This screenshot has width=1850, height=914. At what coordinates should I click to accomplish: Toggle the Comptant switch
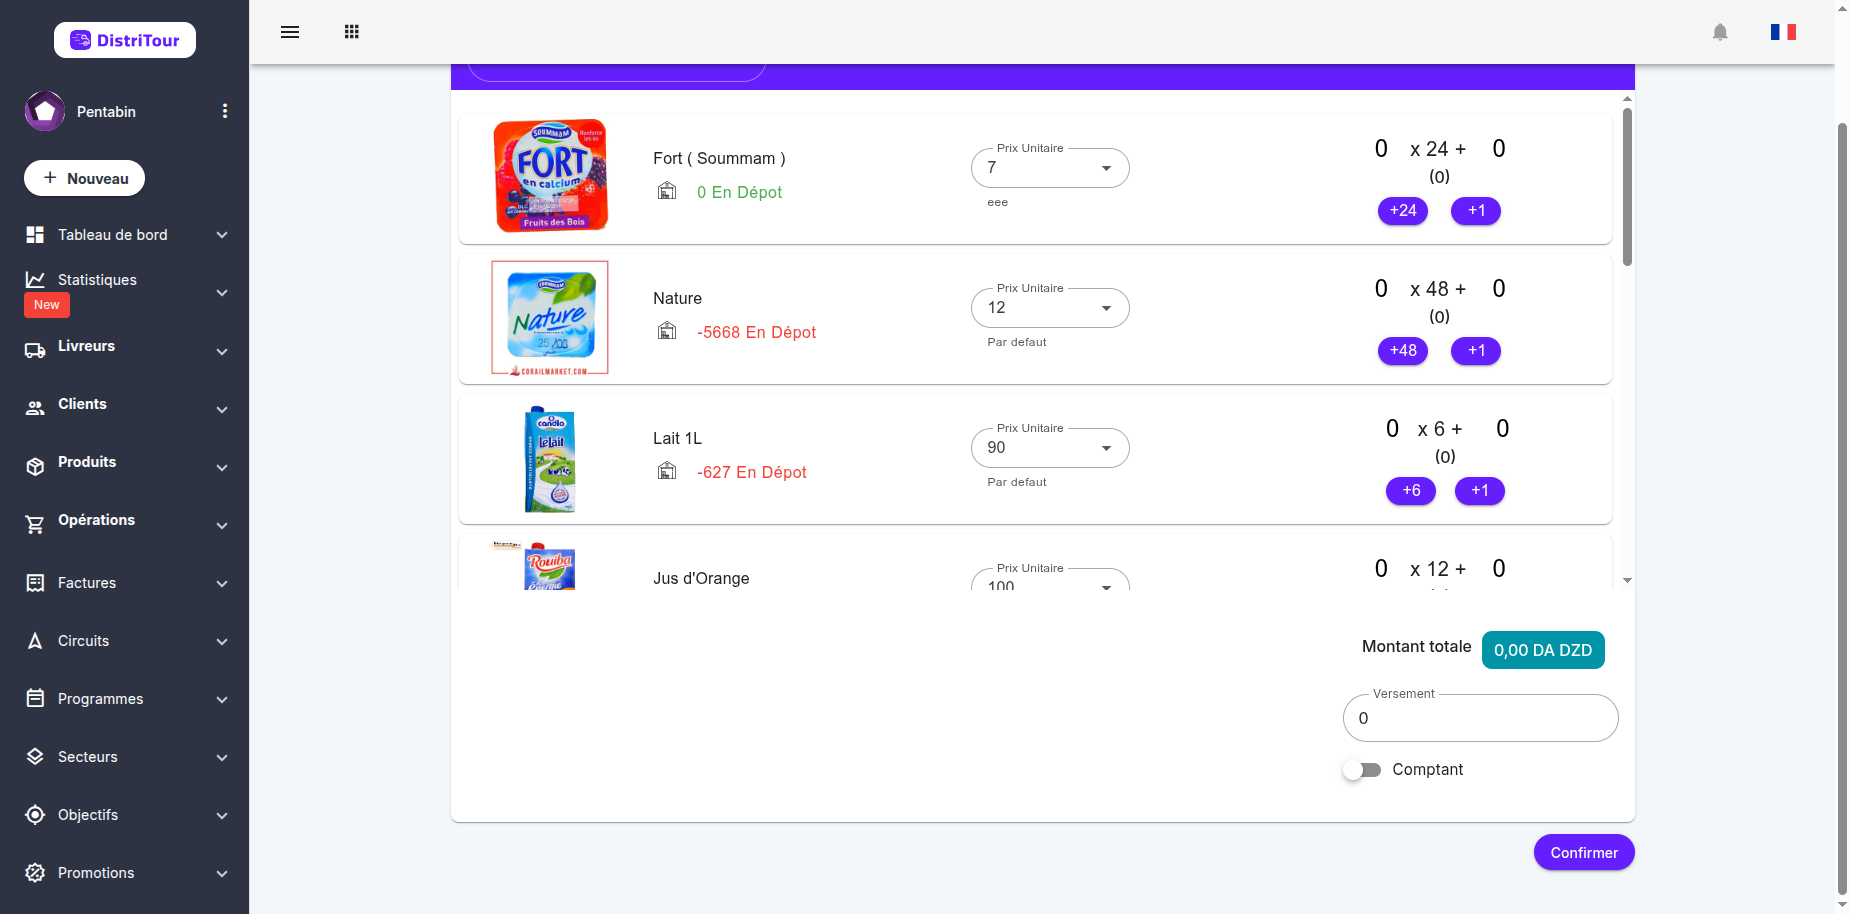pyautogui.click(x=1362, y=770)
